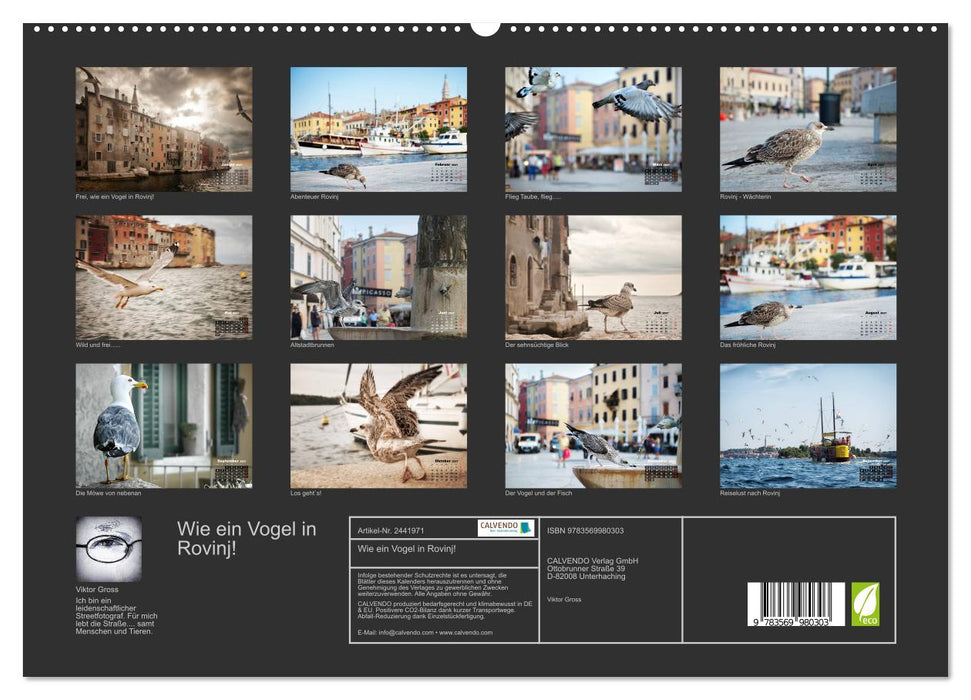The width and height of the screenshot is (971, 700).
Task: Click caption 'Wild und frei......'
Action: 98,344
